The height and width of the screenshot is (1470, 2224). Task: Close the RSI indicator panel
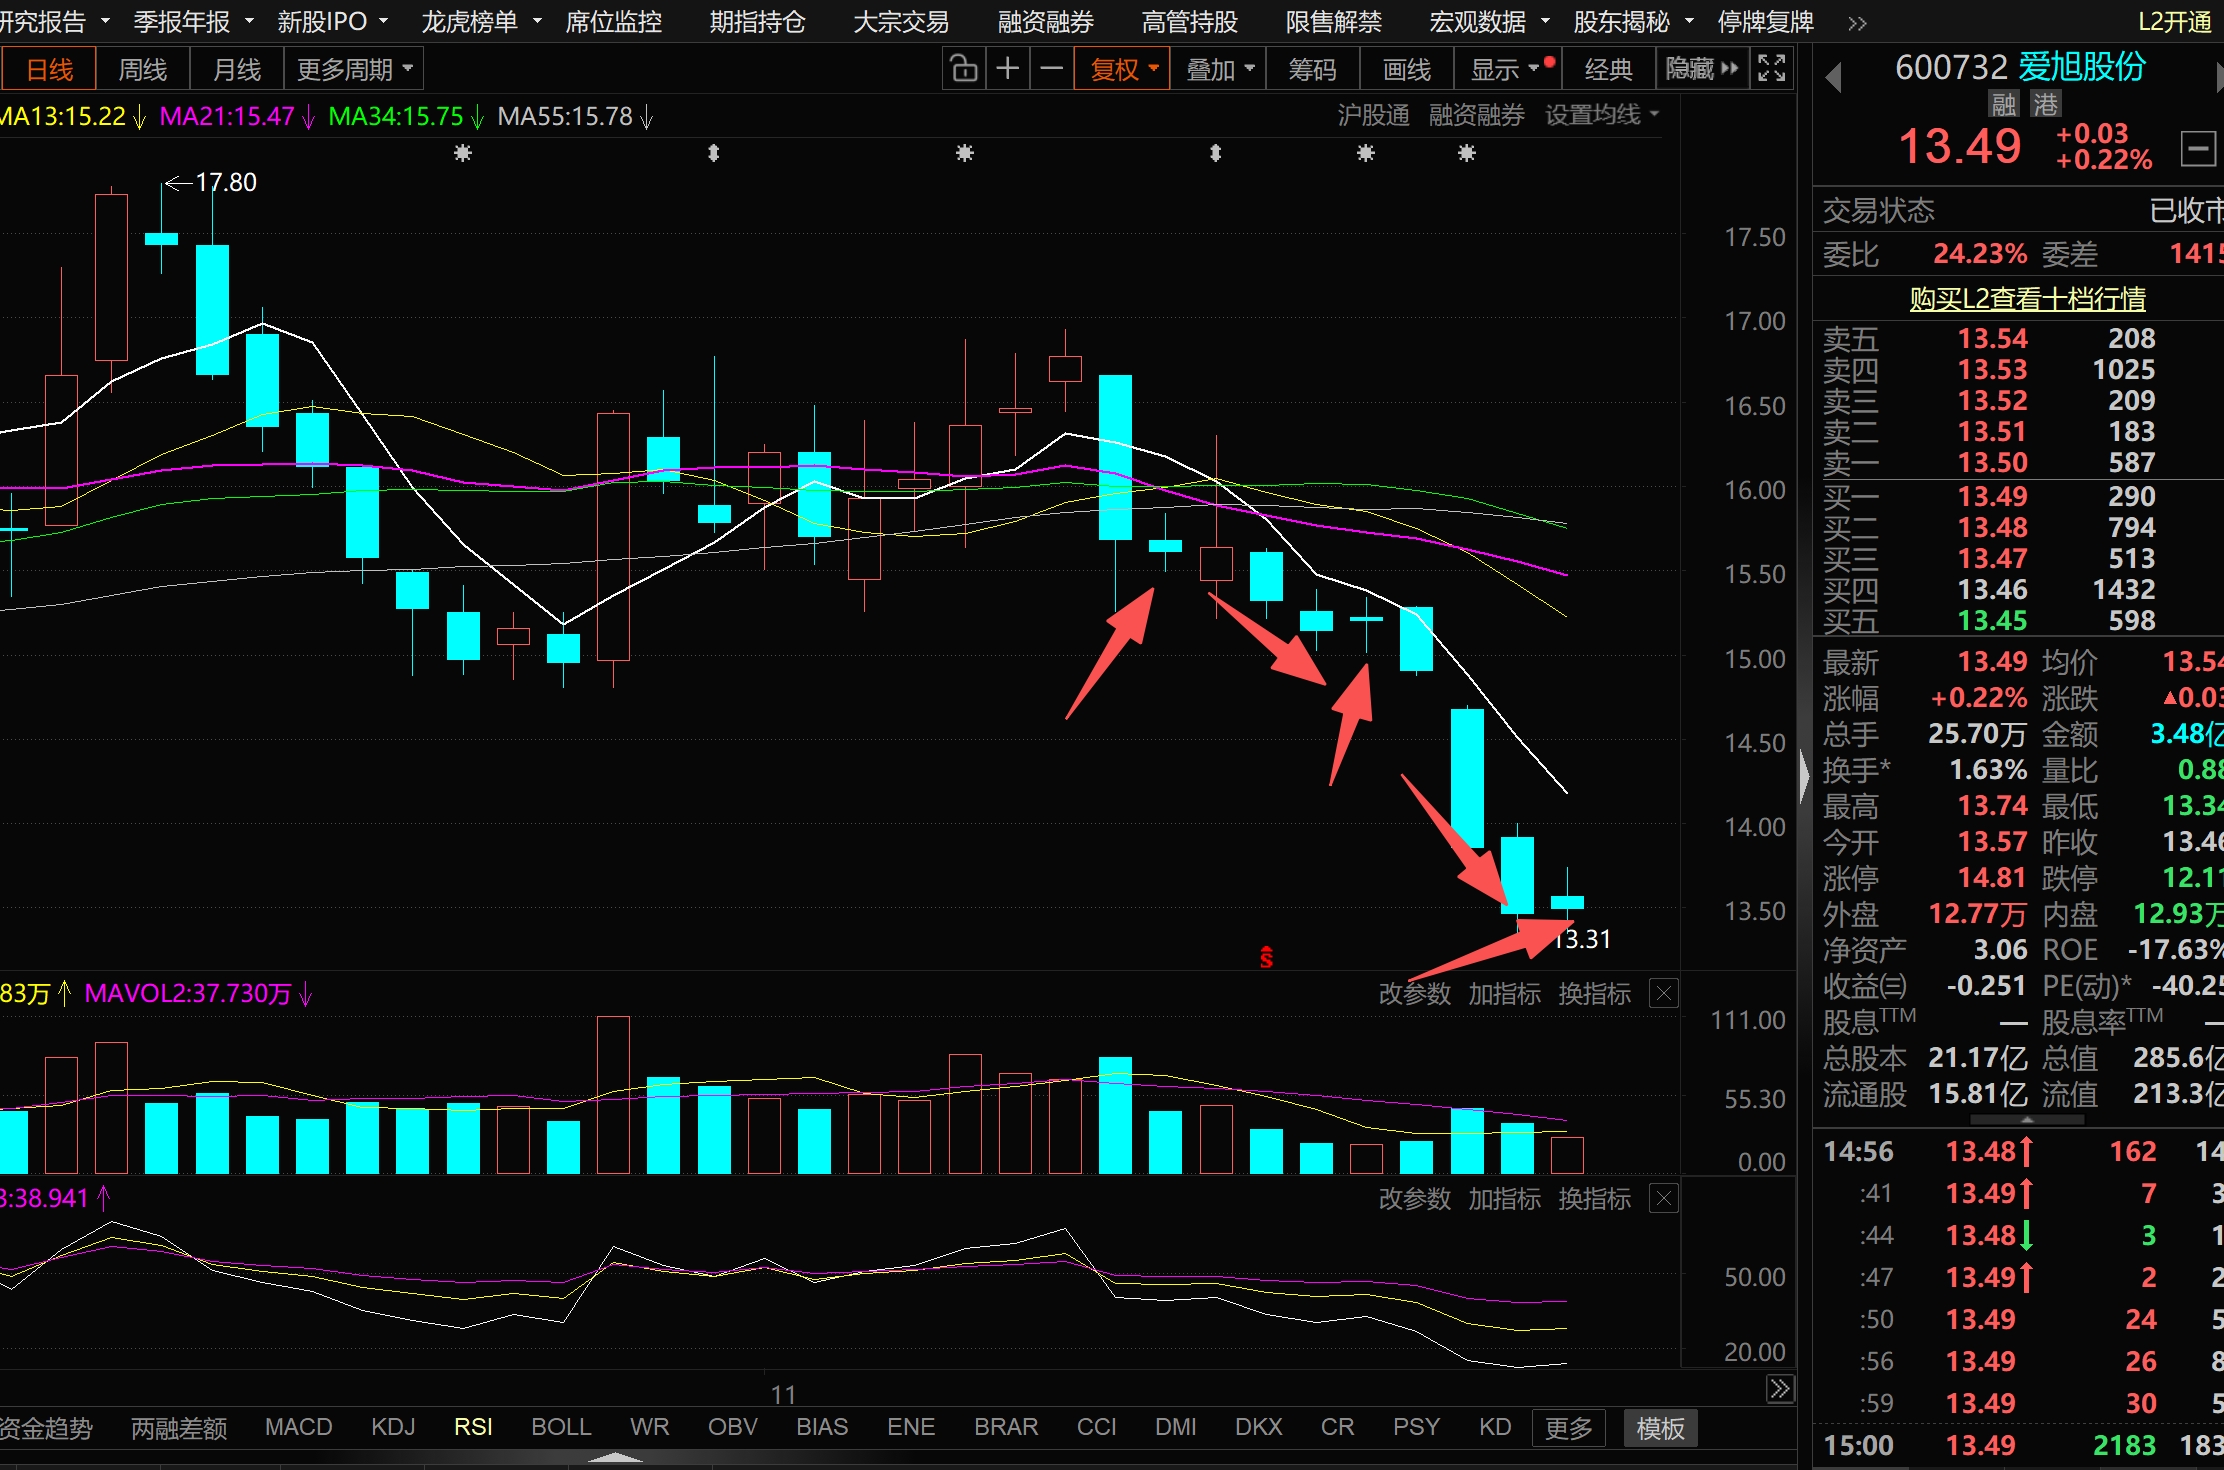(x=1664, y=1198)
